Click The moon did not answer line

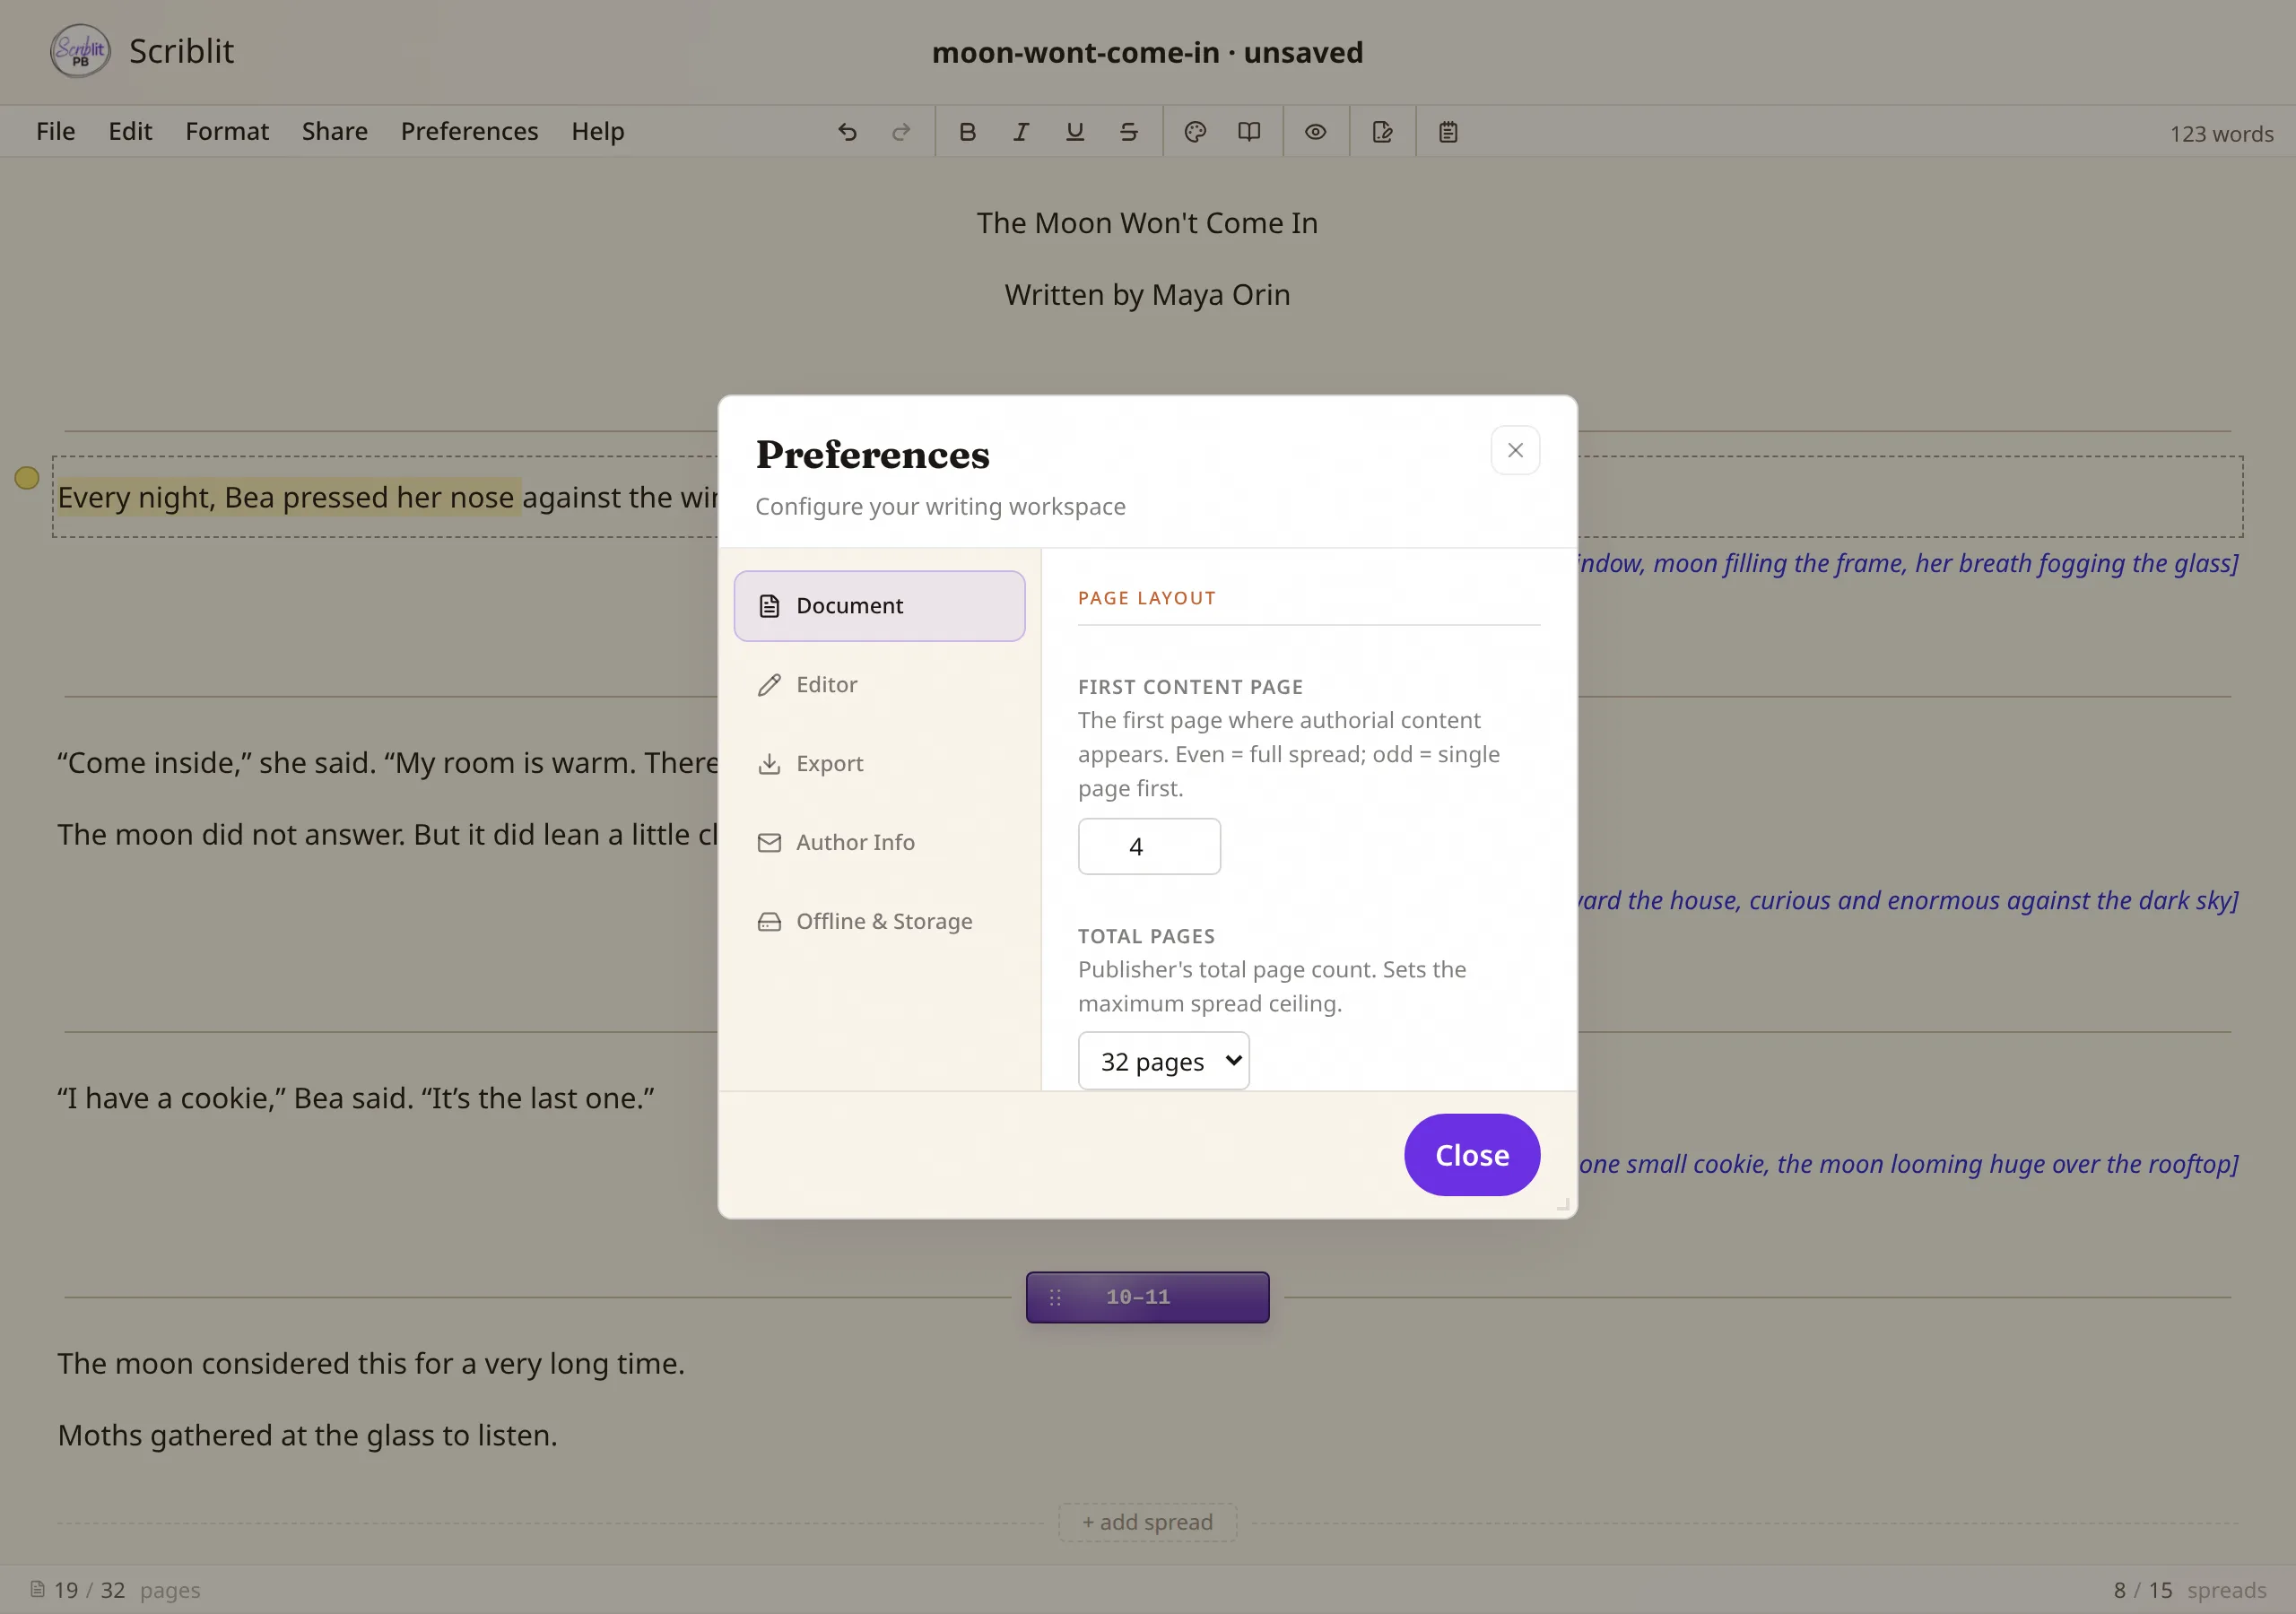click(x=387, y=834)
